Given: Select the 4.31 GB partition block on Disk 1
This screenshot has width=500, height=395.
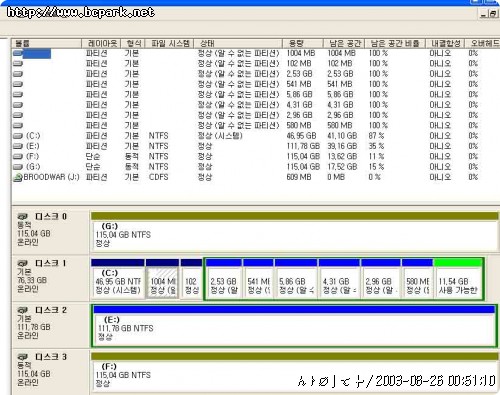Looking at the screenshot, I should pos(339,279).
